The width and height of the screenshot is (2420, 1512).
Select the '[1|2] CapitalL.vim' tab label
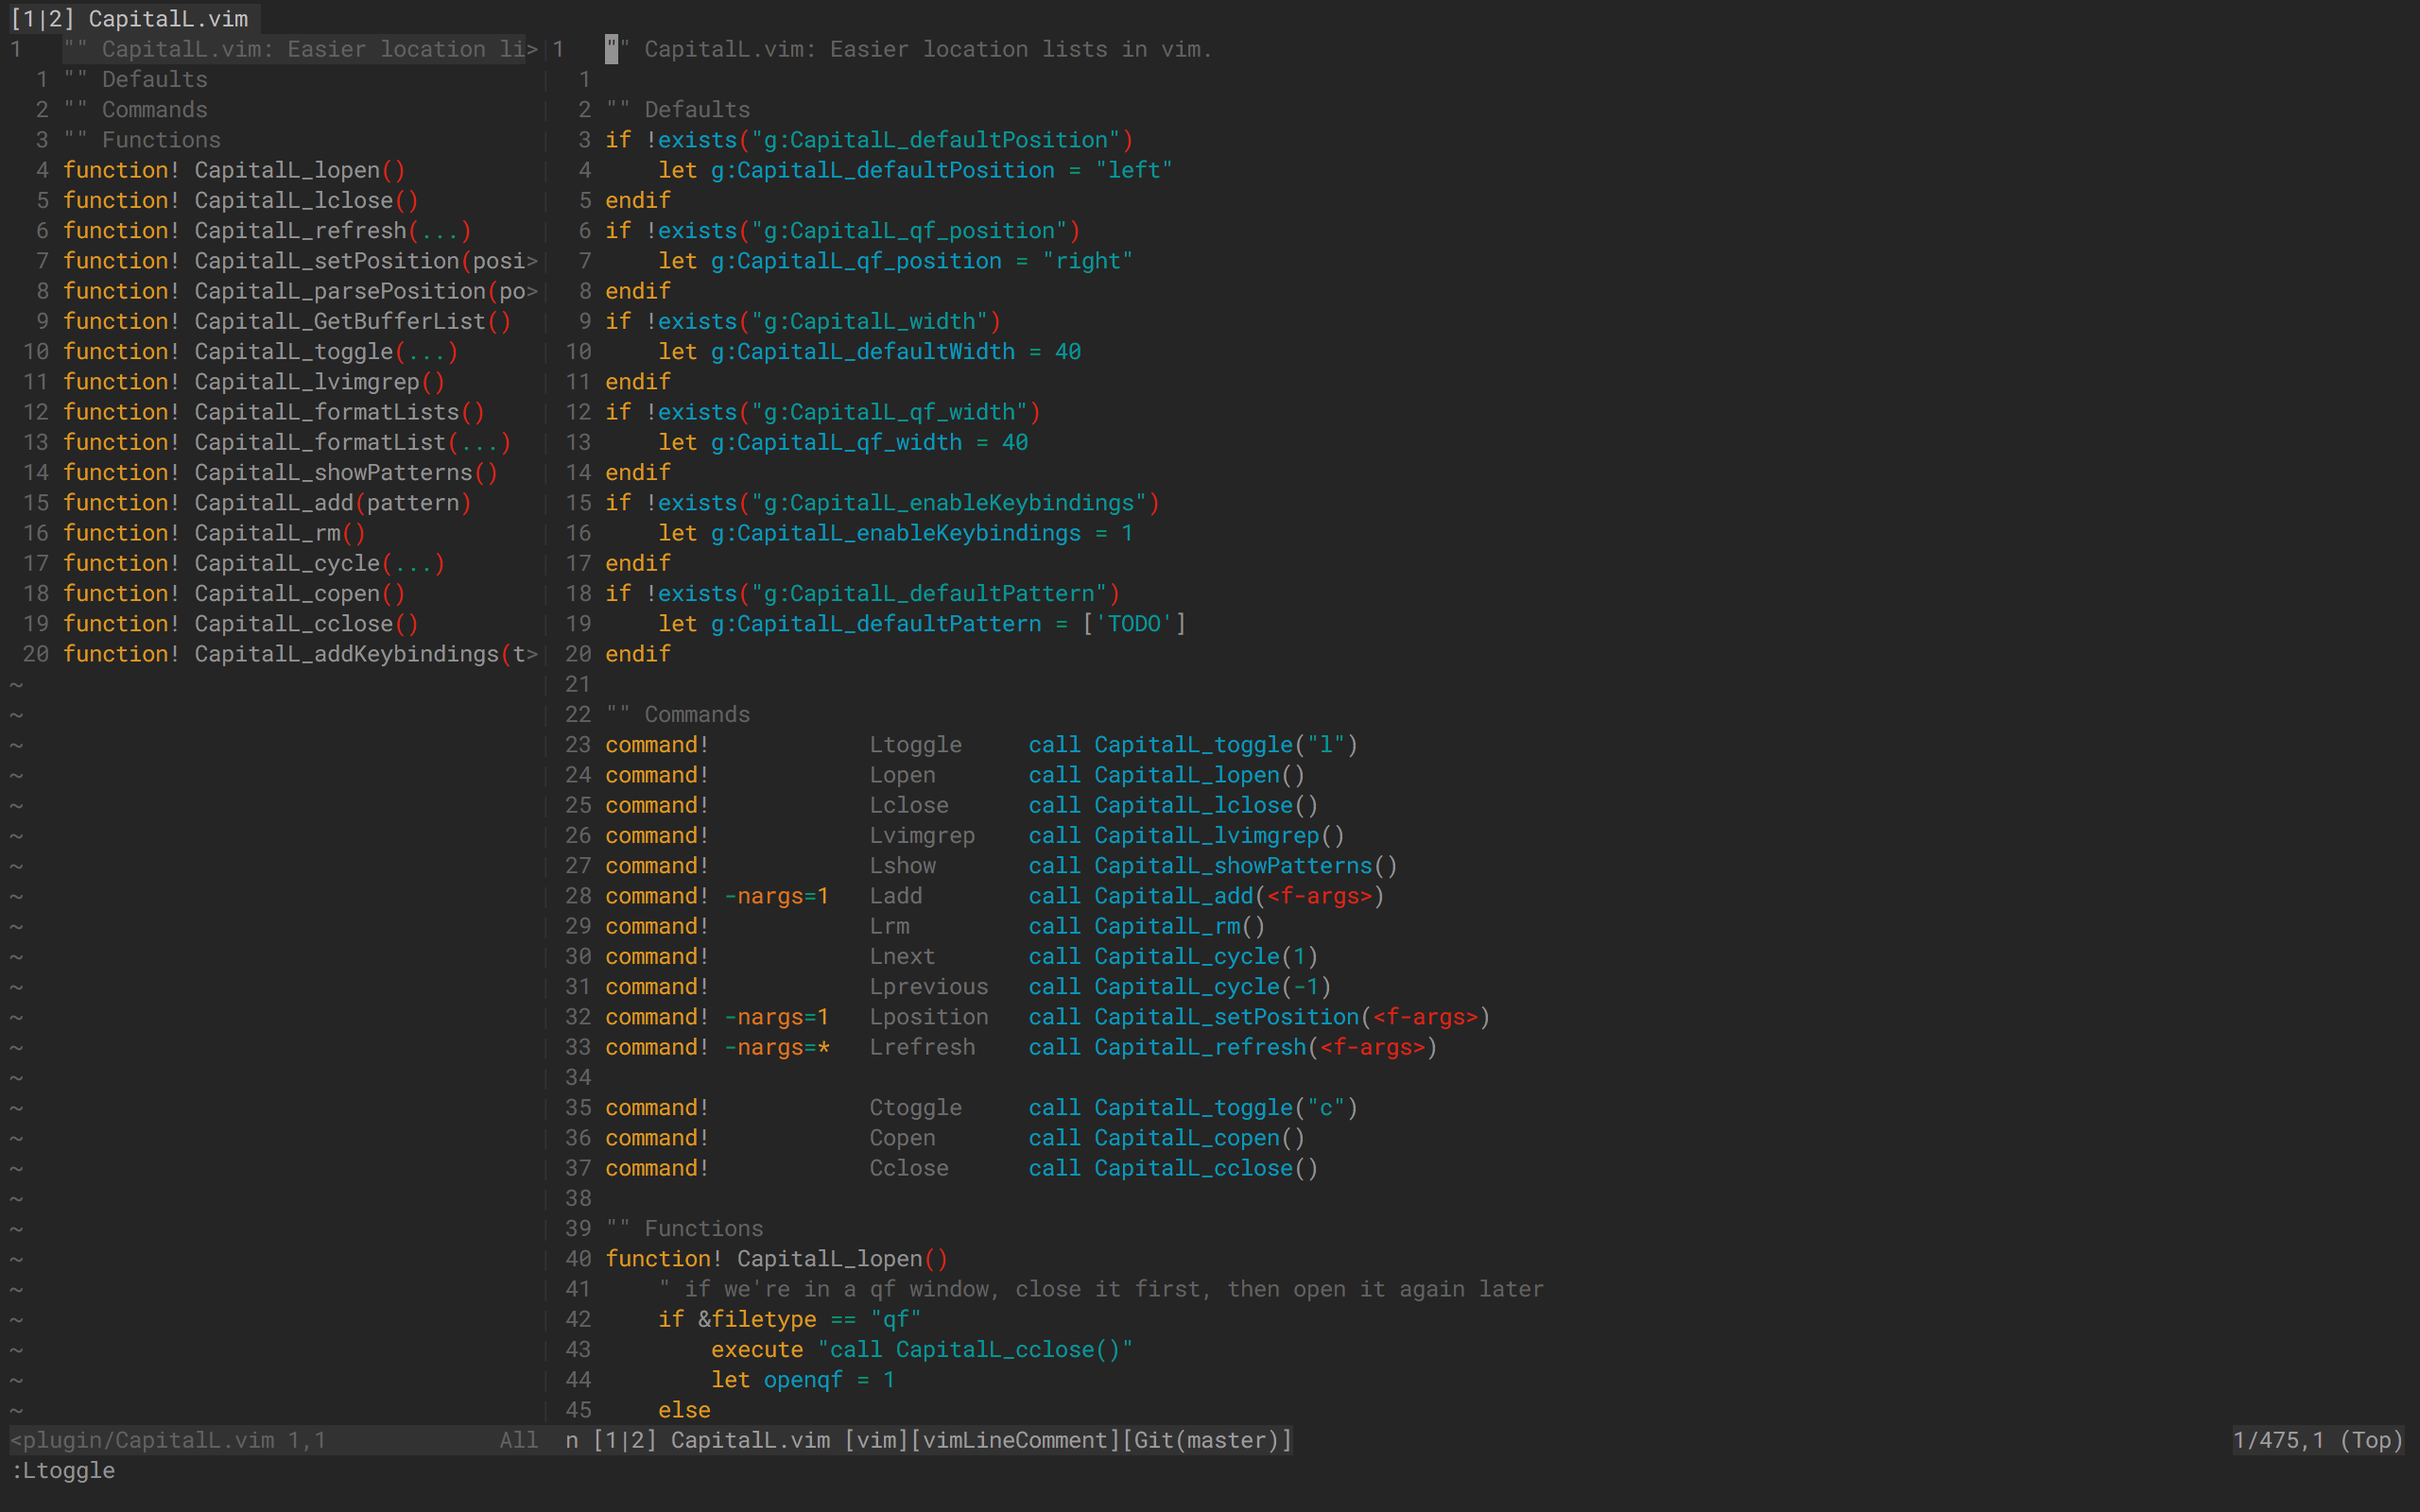point(131,18)
